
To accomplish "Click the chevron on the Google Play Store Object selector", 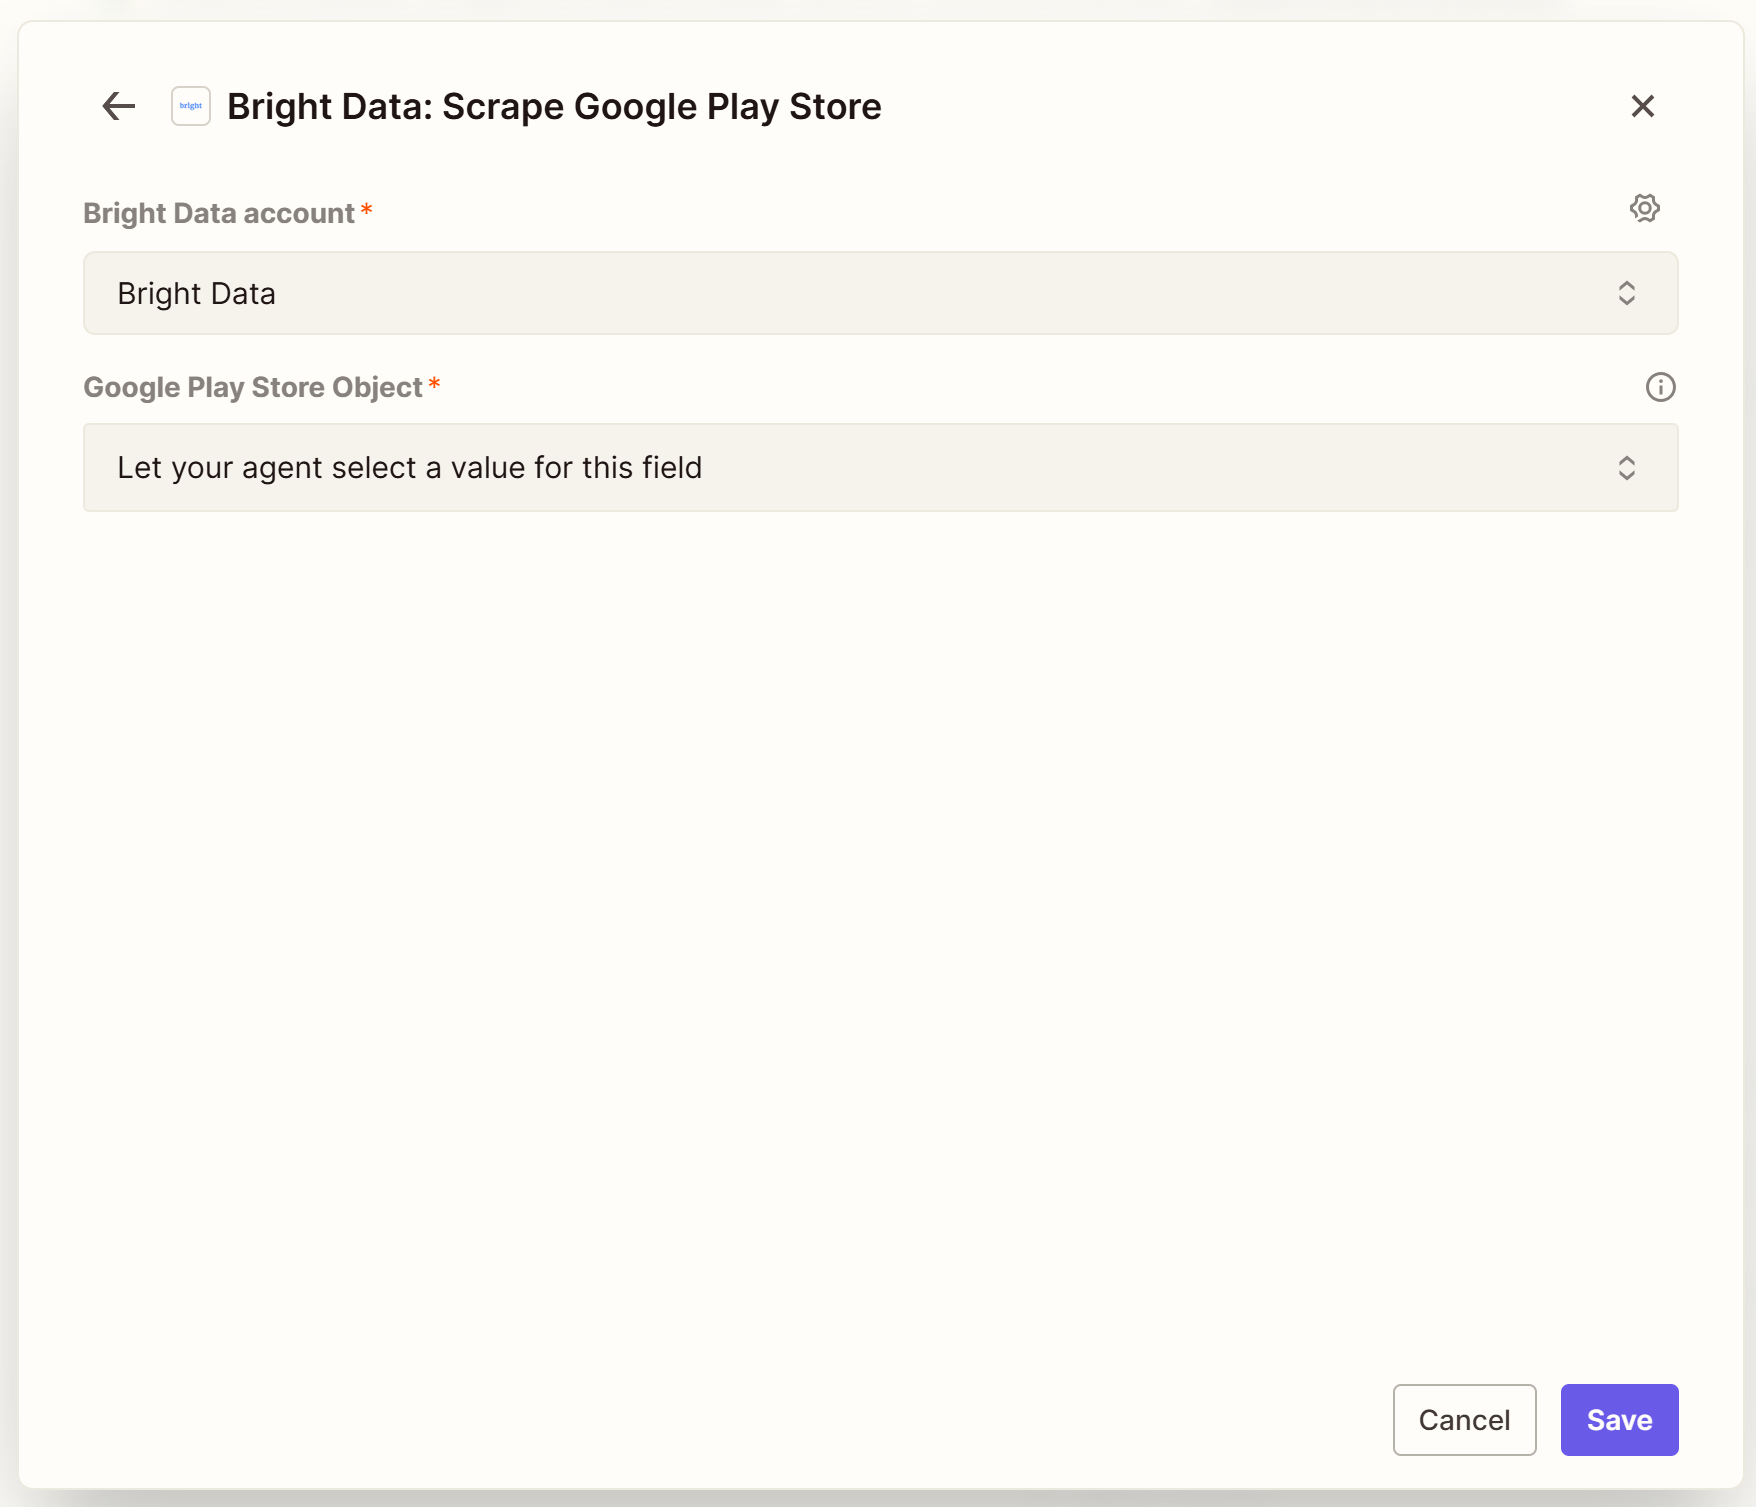I will [x=1627, y=467].
